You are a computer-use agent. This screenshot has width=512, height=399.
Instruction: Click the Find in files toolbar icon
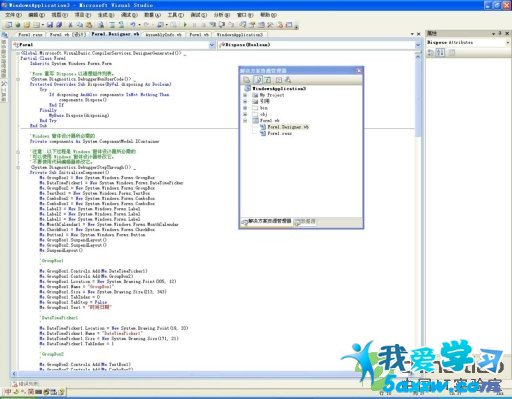point(101,25)
